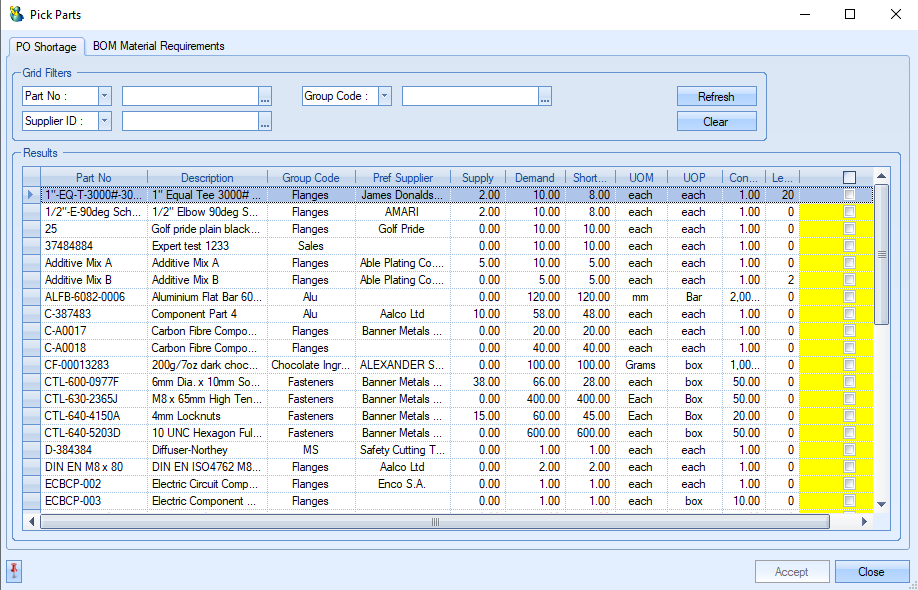Image resolution: width=918 pixels, height=590 pixels.
Task: Click the Clear filters button
Action: (x=716, y=122)
